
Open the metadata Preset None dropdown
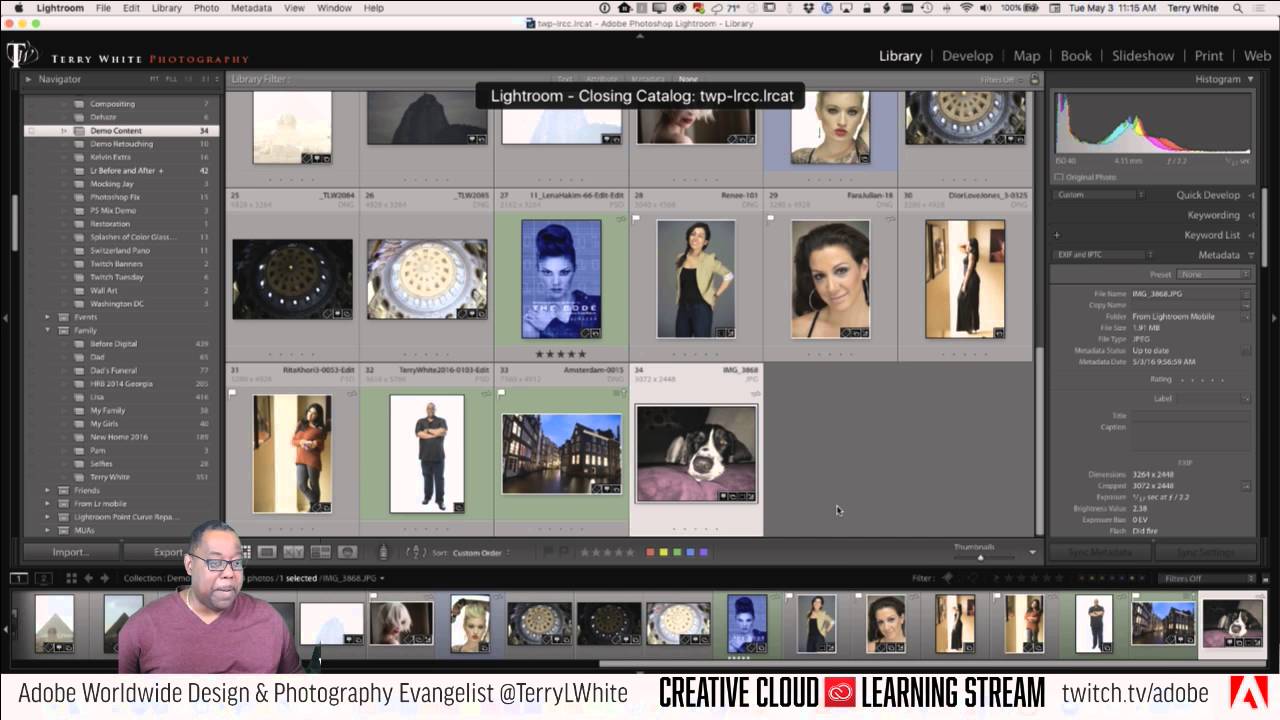[x=1214, y=274]
